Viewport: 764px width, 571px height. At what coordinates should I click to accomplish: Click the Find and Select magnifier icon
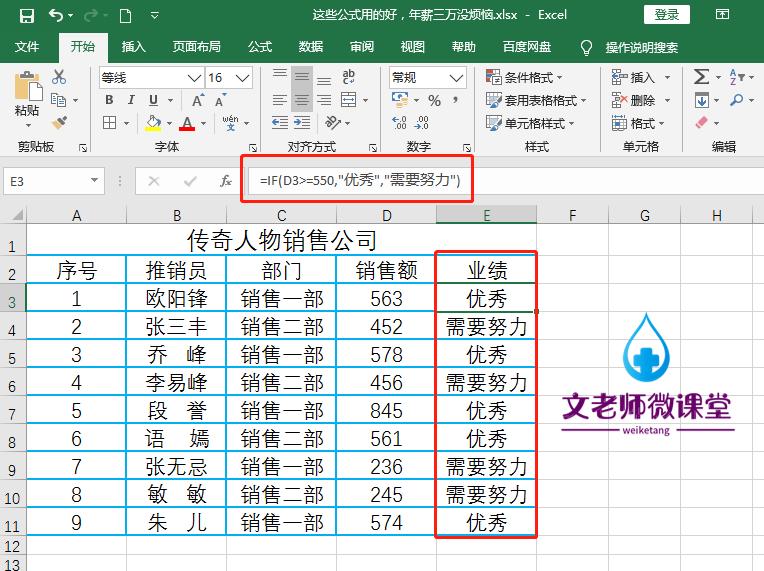pyautogui.click(x=736, y=100)
